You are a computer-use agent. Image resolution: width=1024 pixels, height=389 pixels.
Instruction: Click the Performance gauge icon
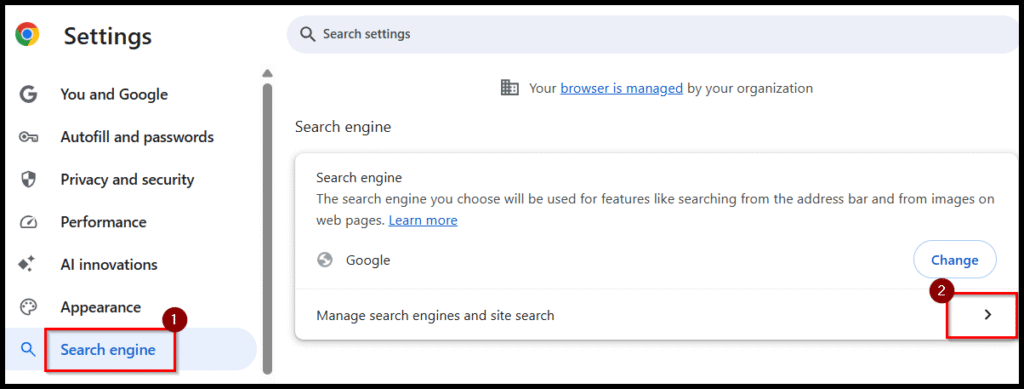pos(28,223)
